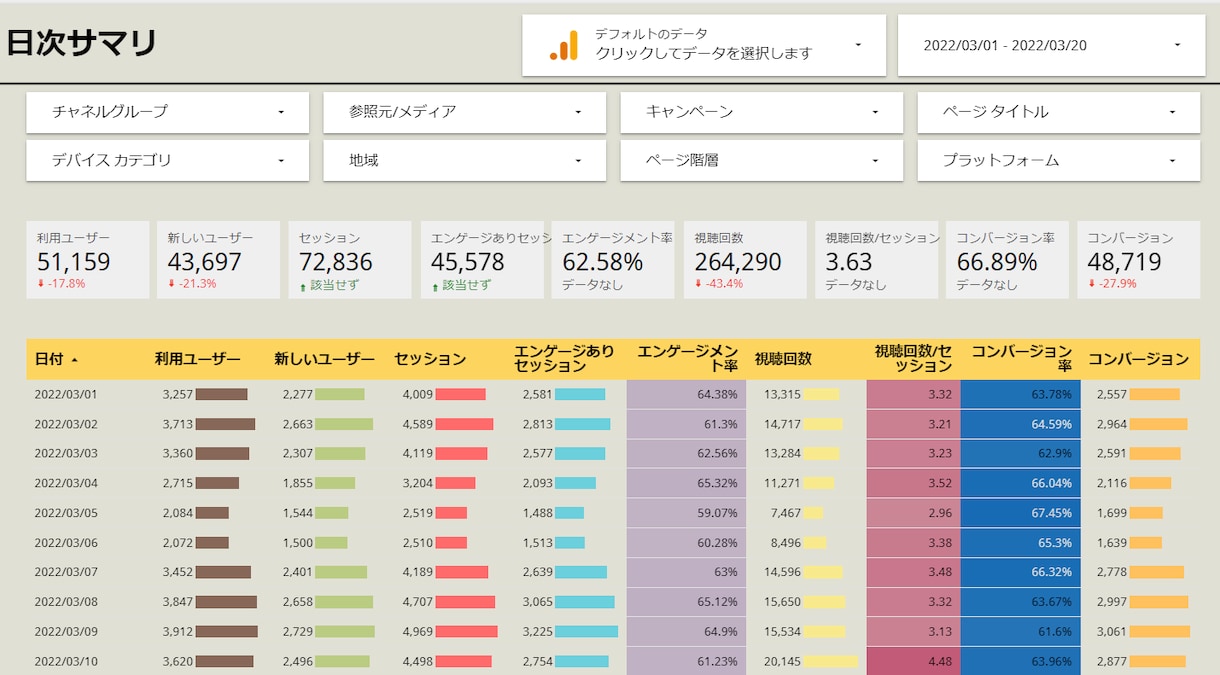Expand the ページ階層 filter dropdown
The height and width of the screenshot is (675, 1220).
[x=761, y=160]
